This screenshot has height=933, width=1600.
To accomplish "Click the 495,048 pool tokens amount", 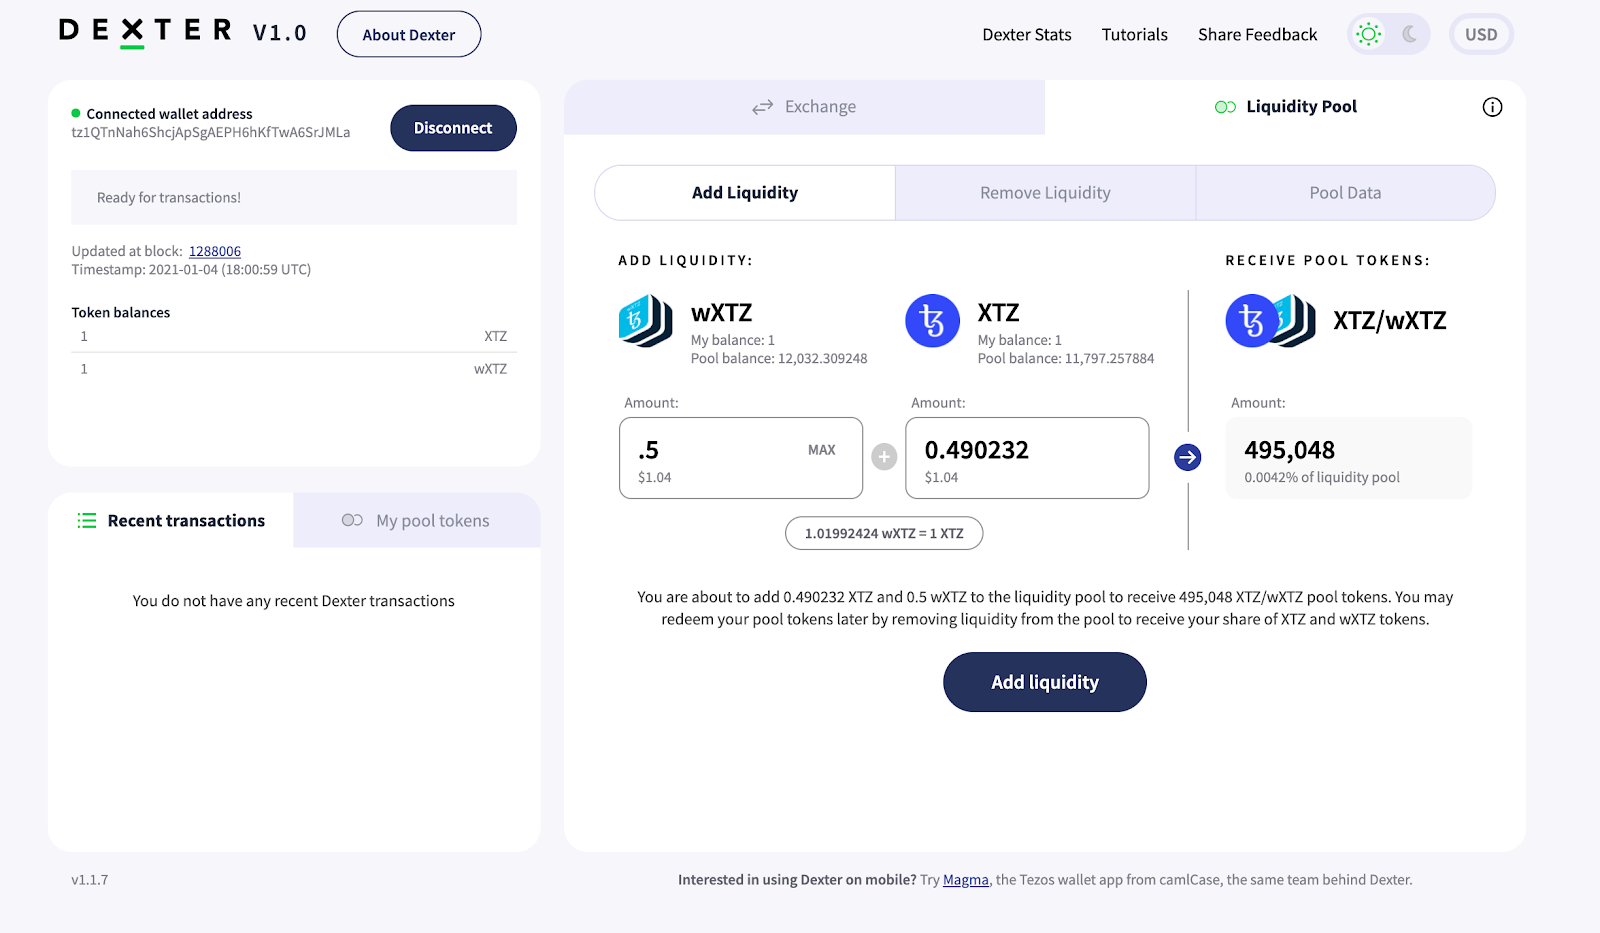I will pos(1290,450).
